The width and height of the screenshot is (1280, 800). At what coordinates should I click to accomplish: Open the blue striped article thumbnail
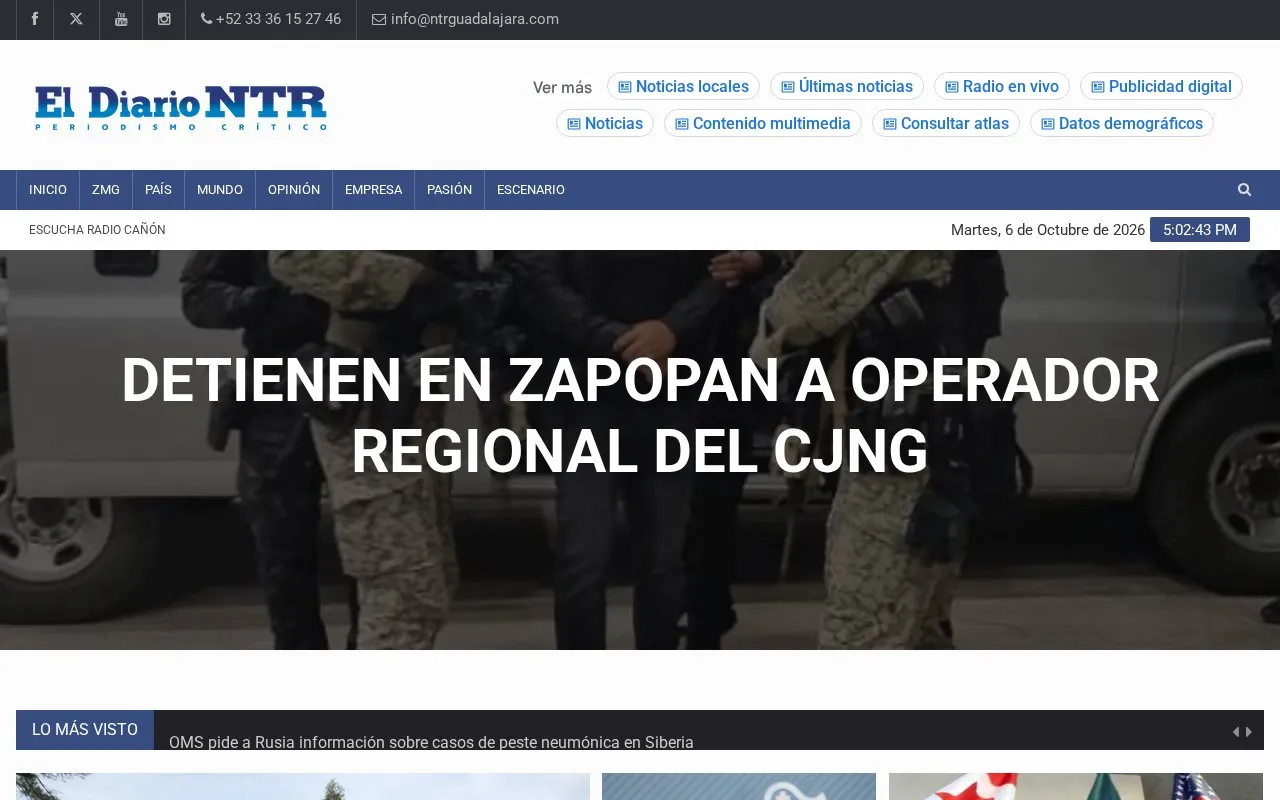[x=739, y=786]
